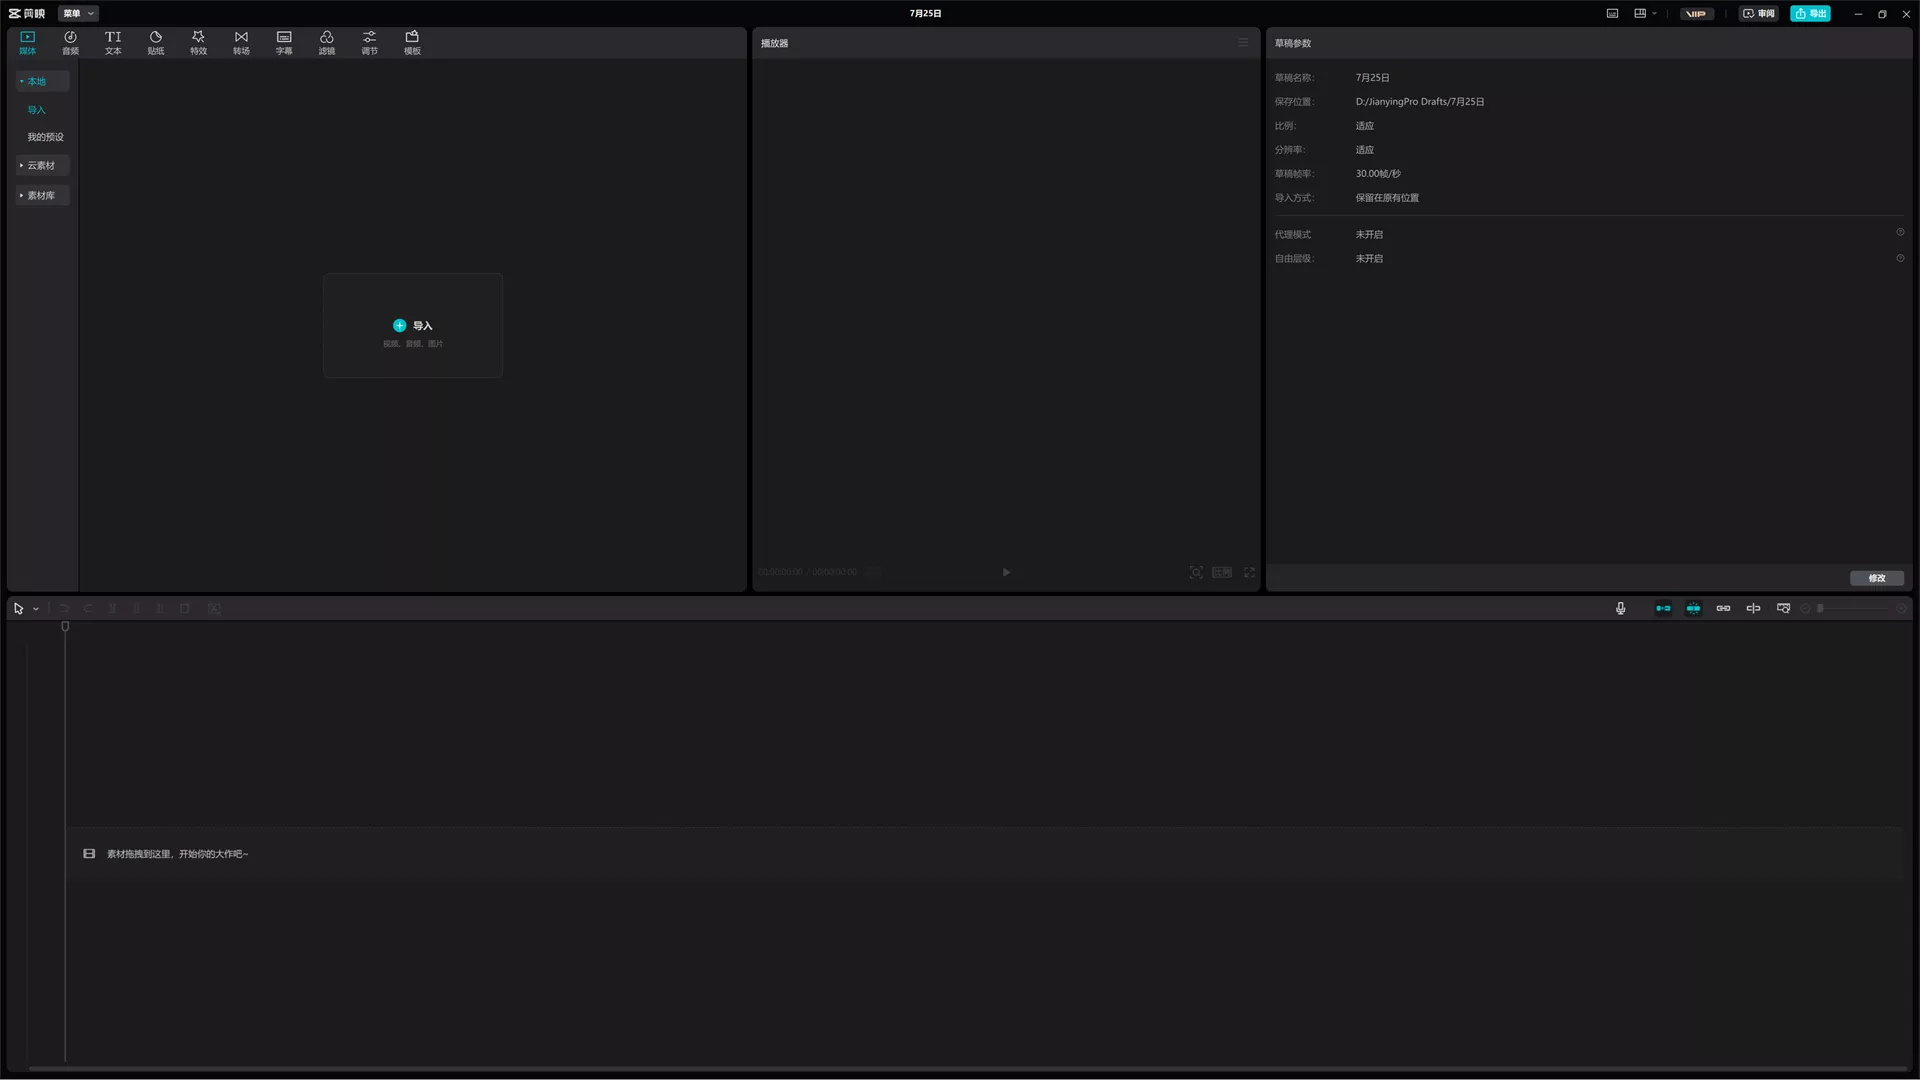Expand the 云素材 tree section
The height and width of the screenshot is (1080, 1920).
pos(41,165)
